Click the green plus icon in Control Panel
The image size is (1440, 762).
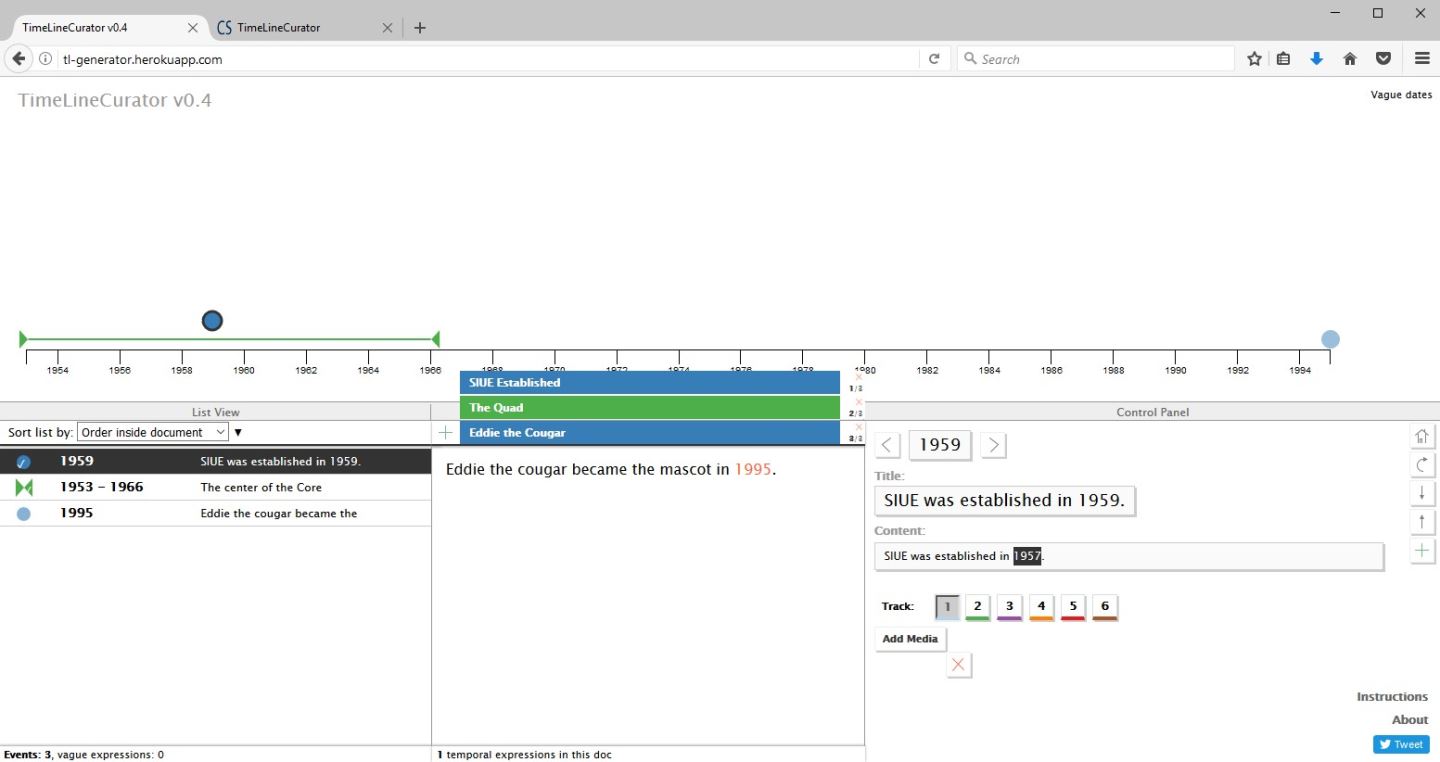point(1422,551)
